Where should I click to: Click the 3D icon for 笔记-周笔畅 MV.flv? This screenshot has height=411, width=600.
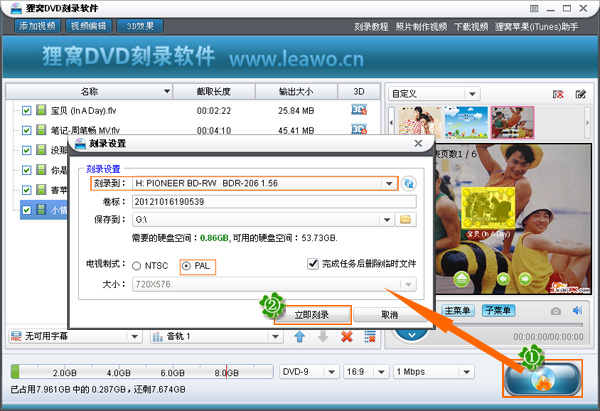[x=359, y=130]
